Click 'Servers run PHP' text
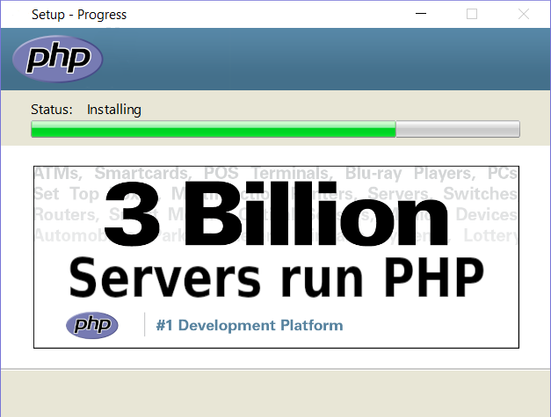This screenshot has height=417, width=551. pos(276,278)
